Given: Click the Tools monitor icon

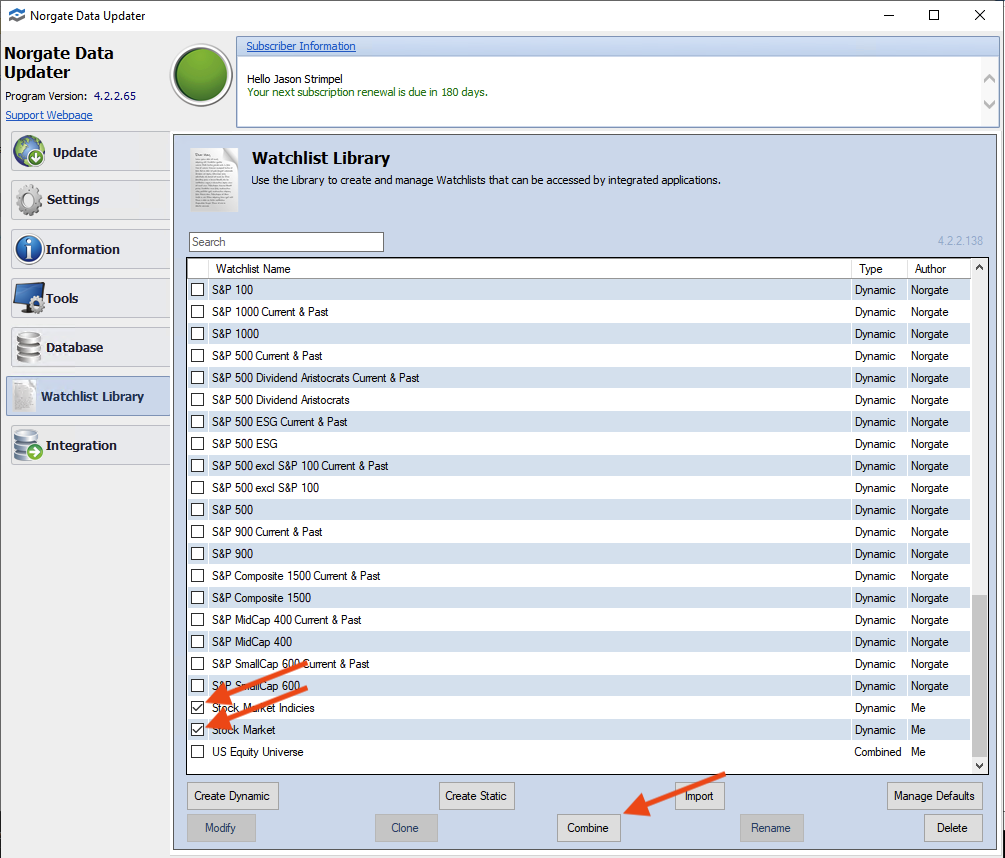Looking at the screenshot, I should tap(30, 298).
